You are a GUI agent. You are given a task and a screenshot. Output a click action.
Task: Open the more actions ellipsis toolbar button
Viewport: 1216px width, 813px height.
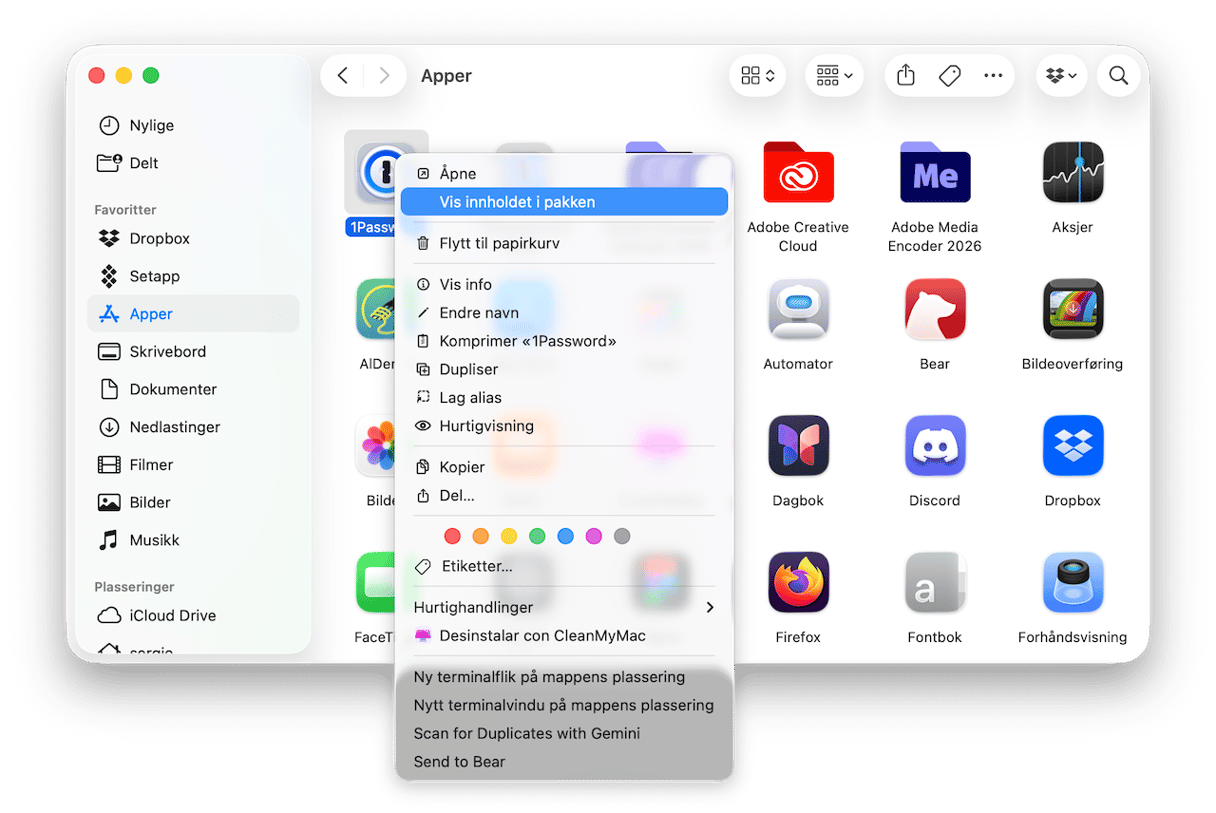[x=993, y=76]
